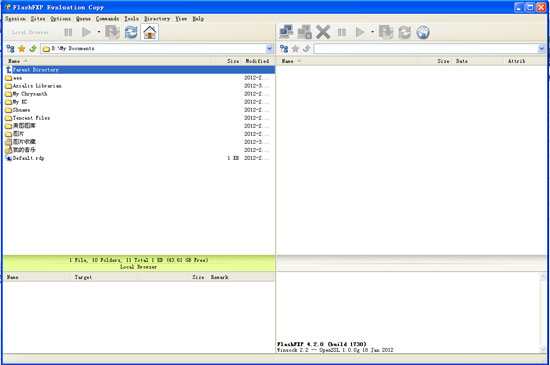Click the Tencent Files folder icon
Screen dimensions: 550x365
(8, 118)
